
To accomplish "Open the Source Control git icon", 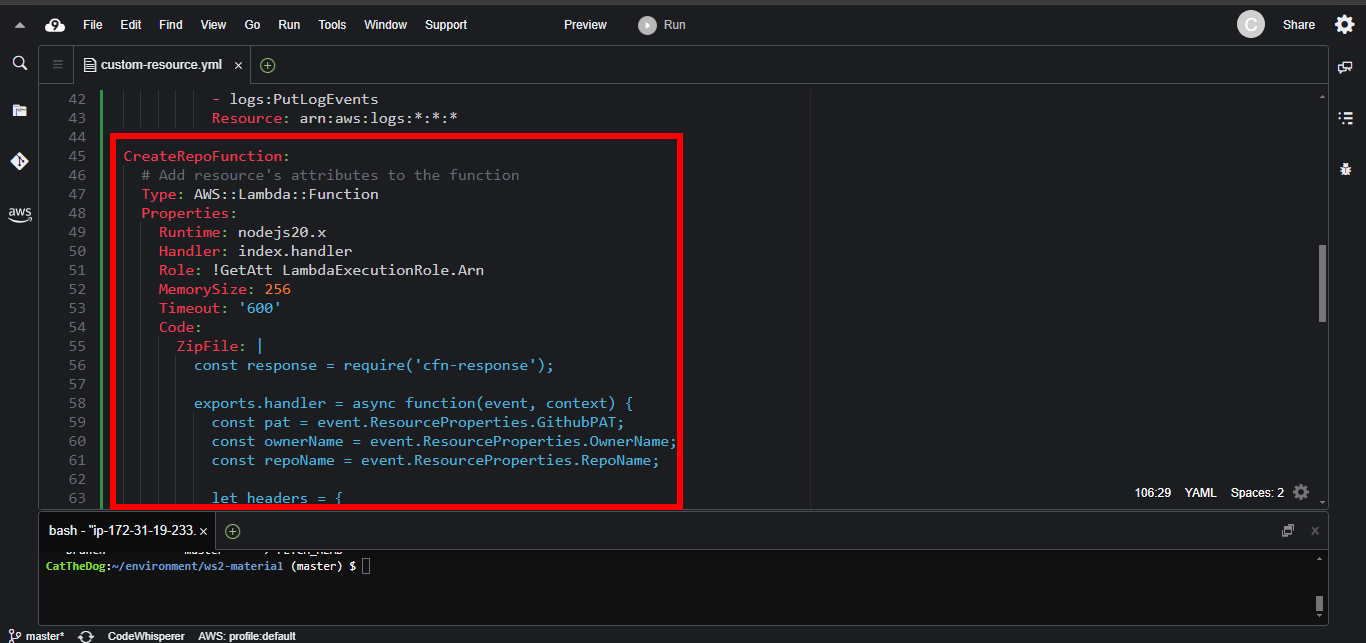I will pyautogui.click(x=19, y=161).
